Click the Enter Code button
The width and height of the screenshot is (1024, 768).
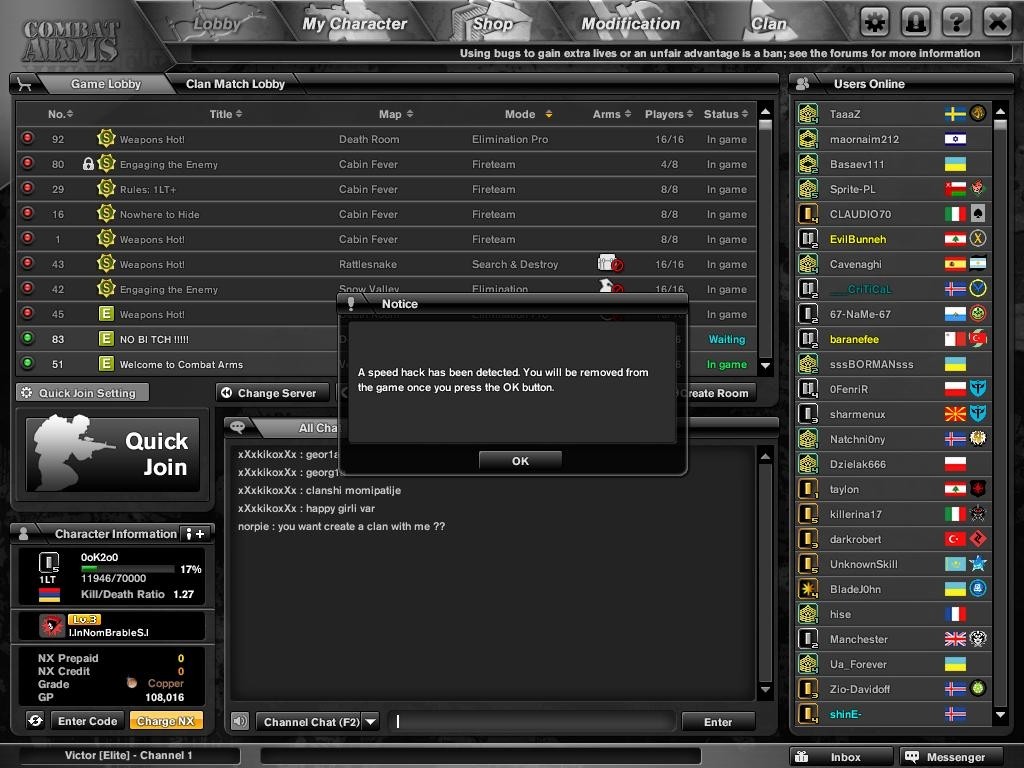[x=88, y=720]
